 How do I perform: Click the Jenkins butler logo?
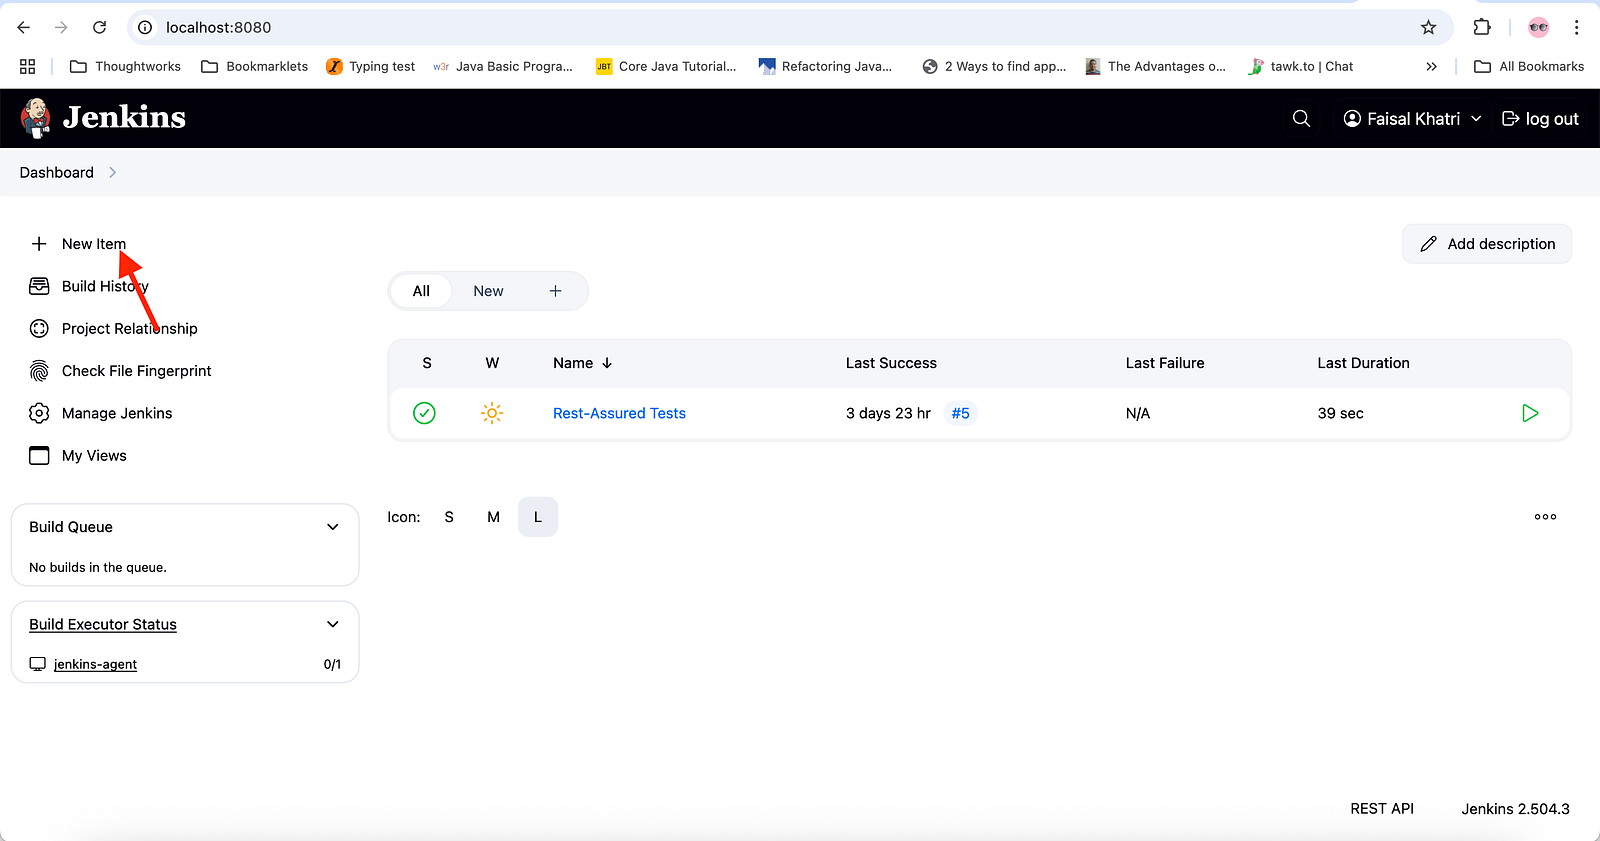[36, 118]
